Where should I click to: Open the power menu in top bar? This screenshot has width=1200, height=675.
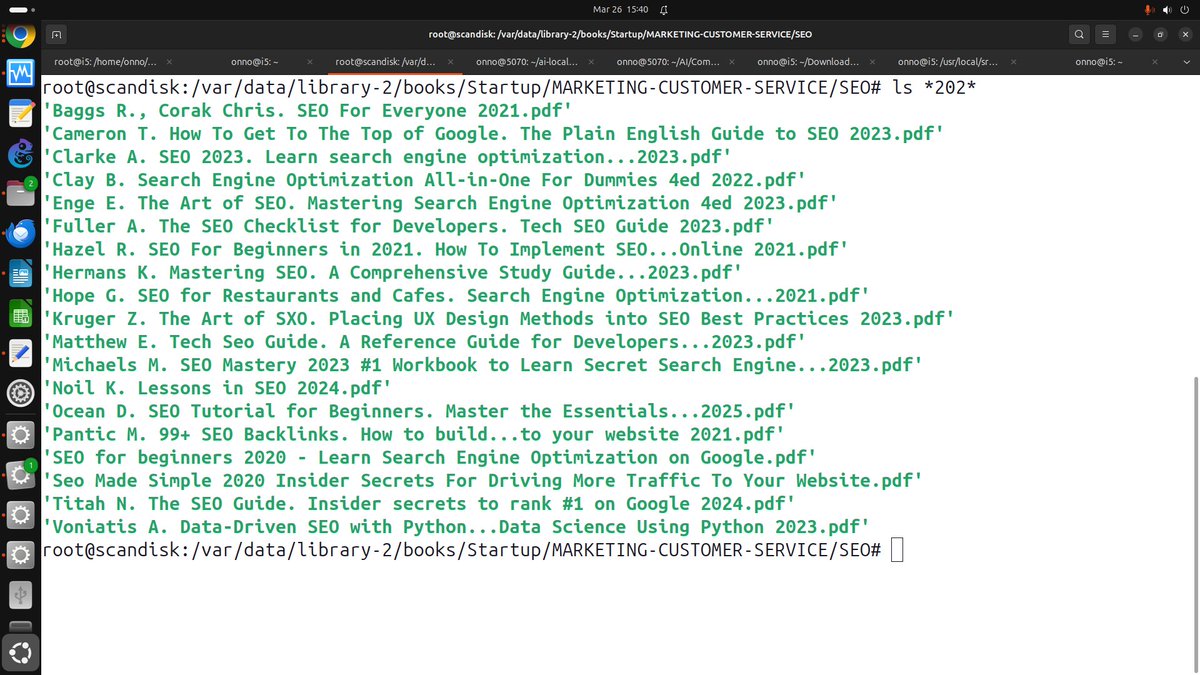(x=1184, y=9)
